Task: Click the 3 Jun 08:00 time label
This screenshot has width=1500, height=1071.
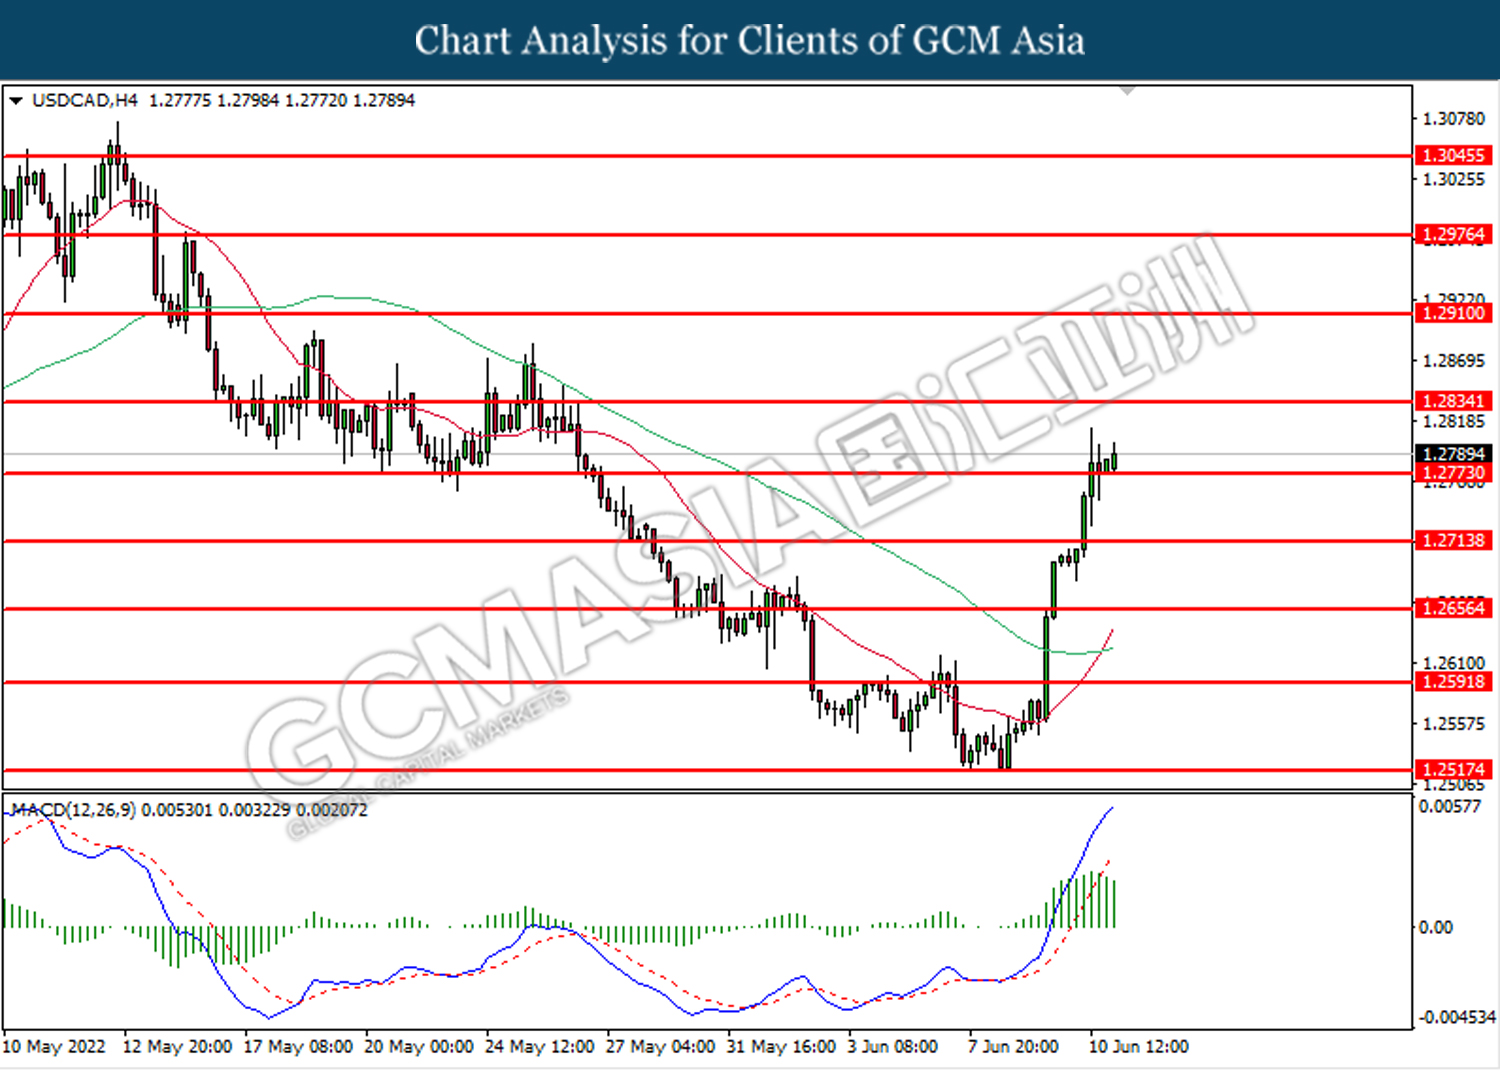Action: [893, 1047]
